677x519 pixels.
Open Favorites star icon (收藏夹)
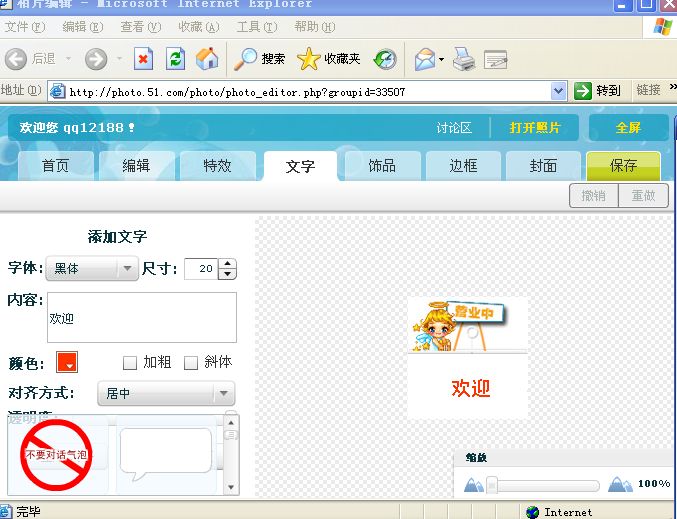[x=309, y=59]
